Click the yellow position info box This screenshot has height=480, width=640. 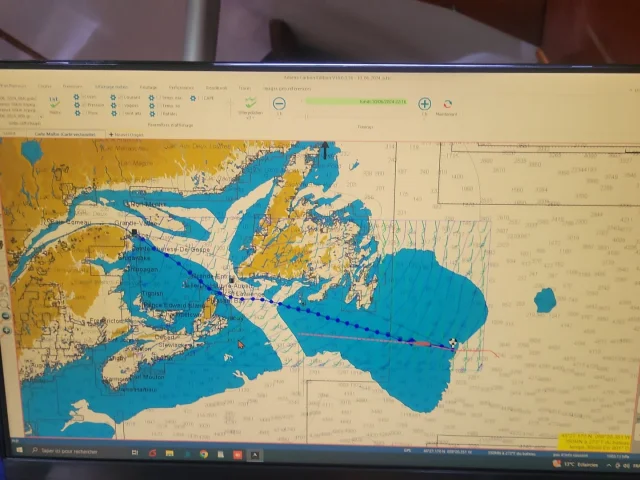pyautogui.click(x=595, y=442)
